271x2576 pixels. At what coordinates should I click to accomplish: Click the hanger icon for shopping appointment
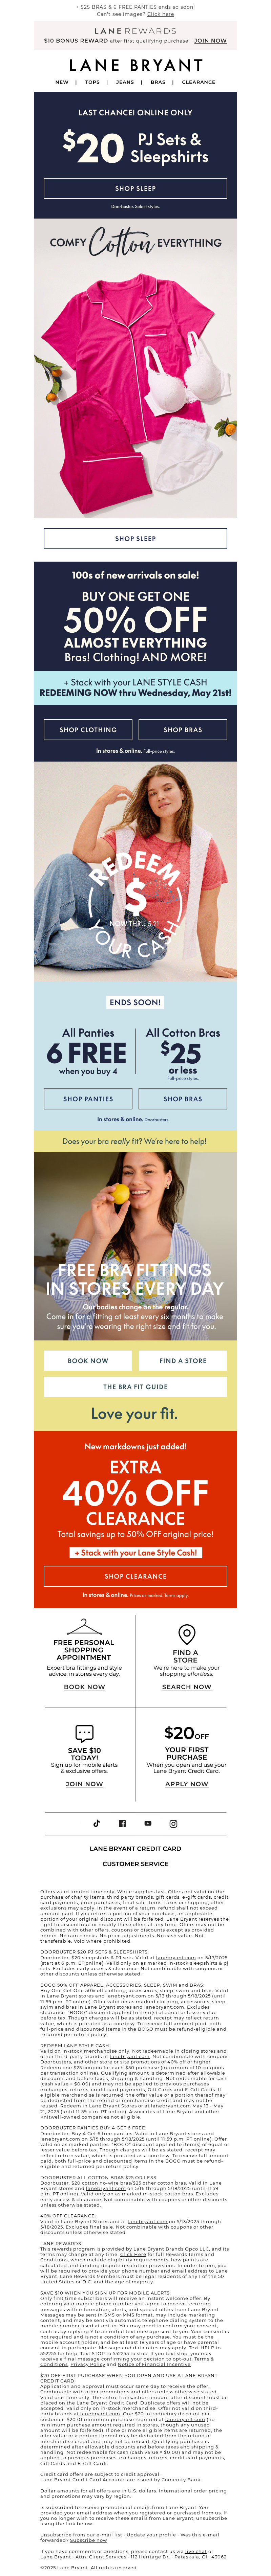point(84,1627)
